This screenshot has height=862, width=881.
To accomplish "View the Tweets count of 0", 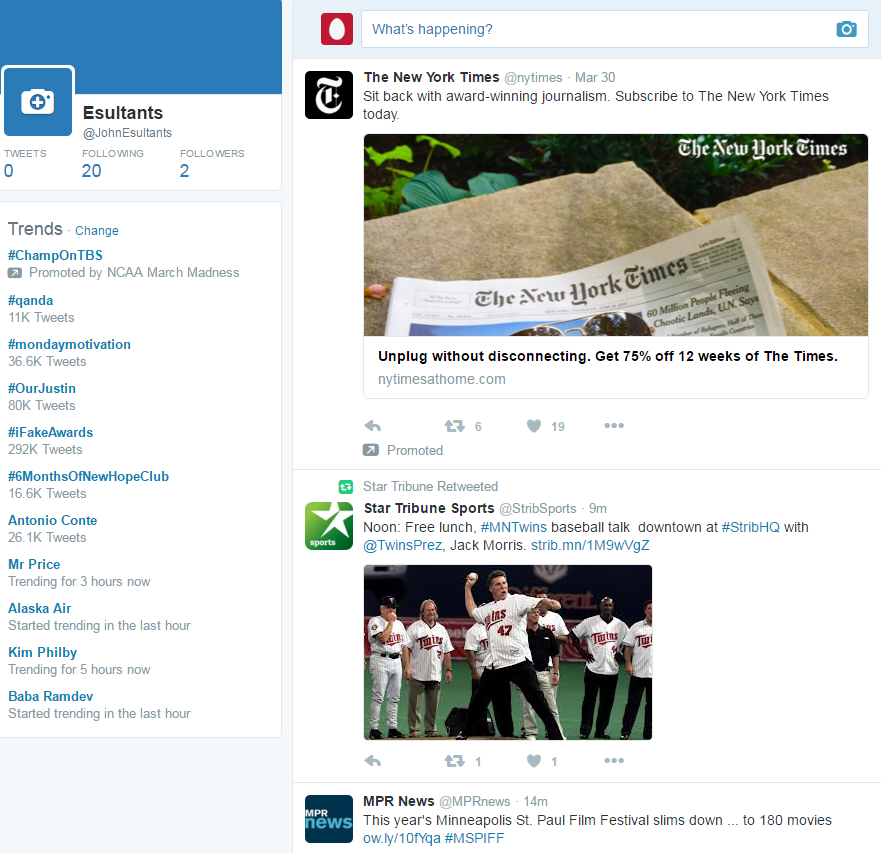I will (8, 171).
